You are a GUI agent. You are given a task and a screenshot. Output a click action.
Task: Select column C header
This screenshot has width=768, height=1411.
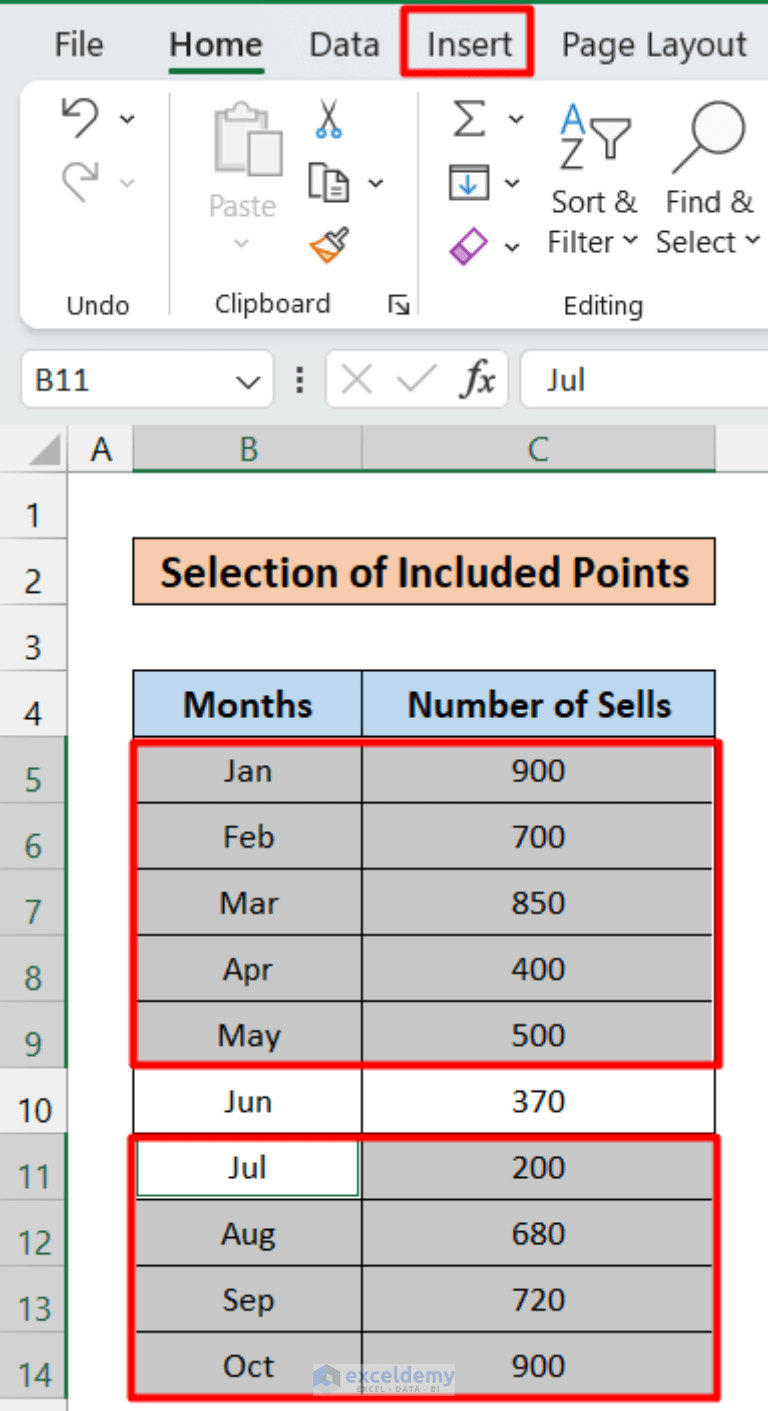pos(538,450)
